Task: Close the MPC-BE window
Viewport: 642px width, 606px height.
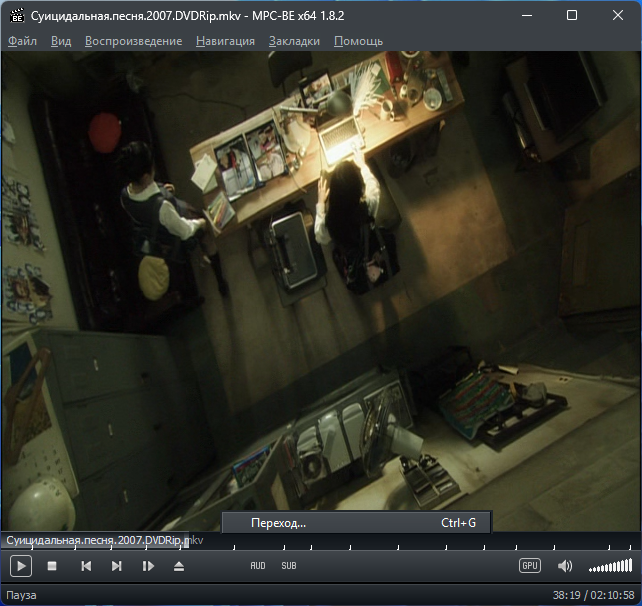Action: pos(617,16)
